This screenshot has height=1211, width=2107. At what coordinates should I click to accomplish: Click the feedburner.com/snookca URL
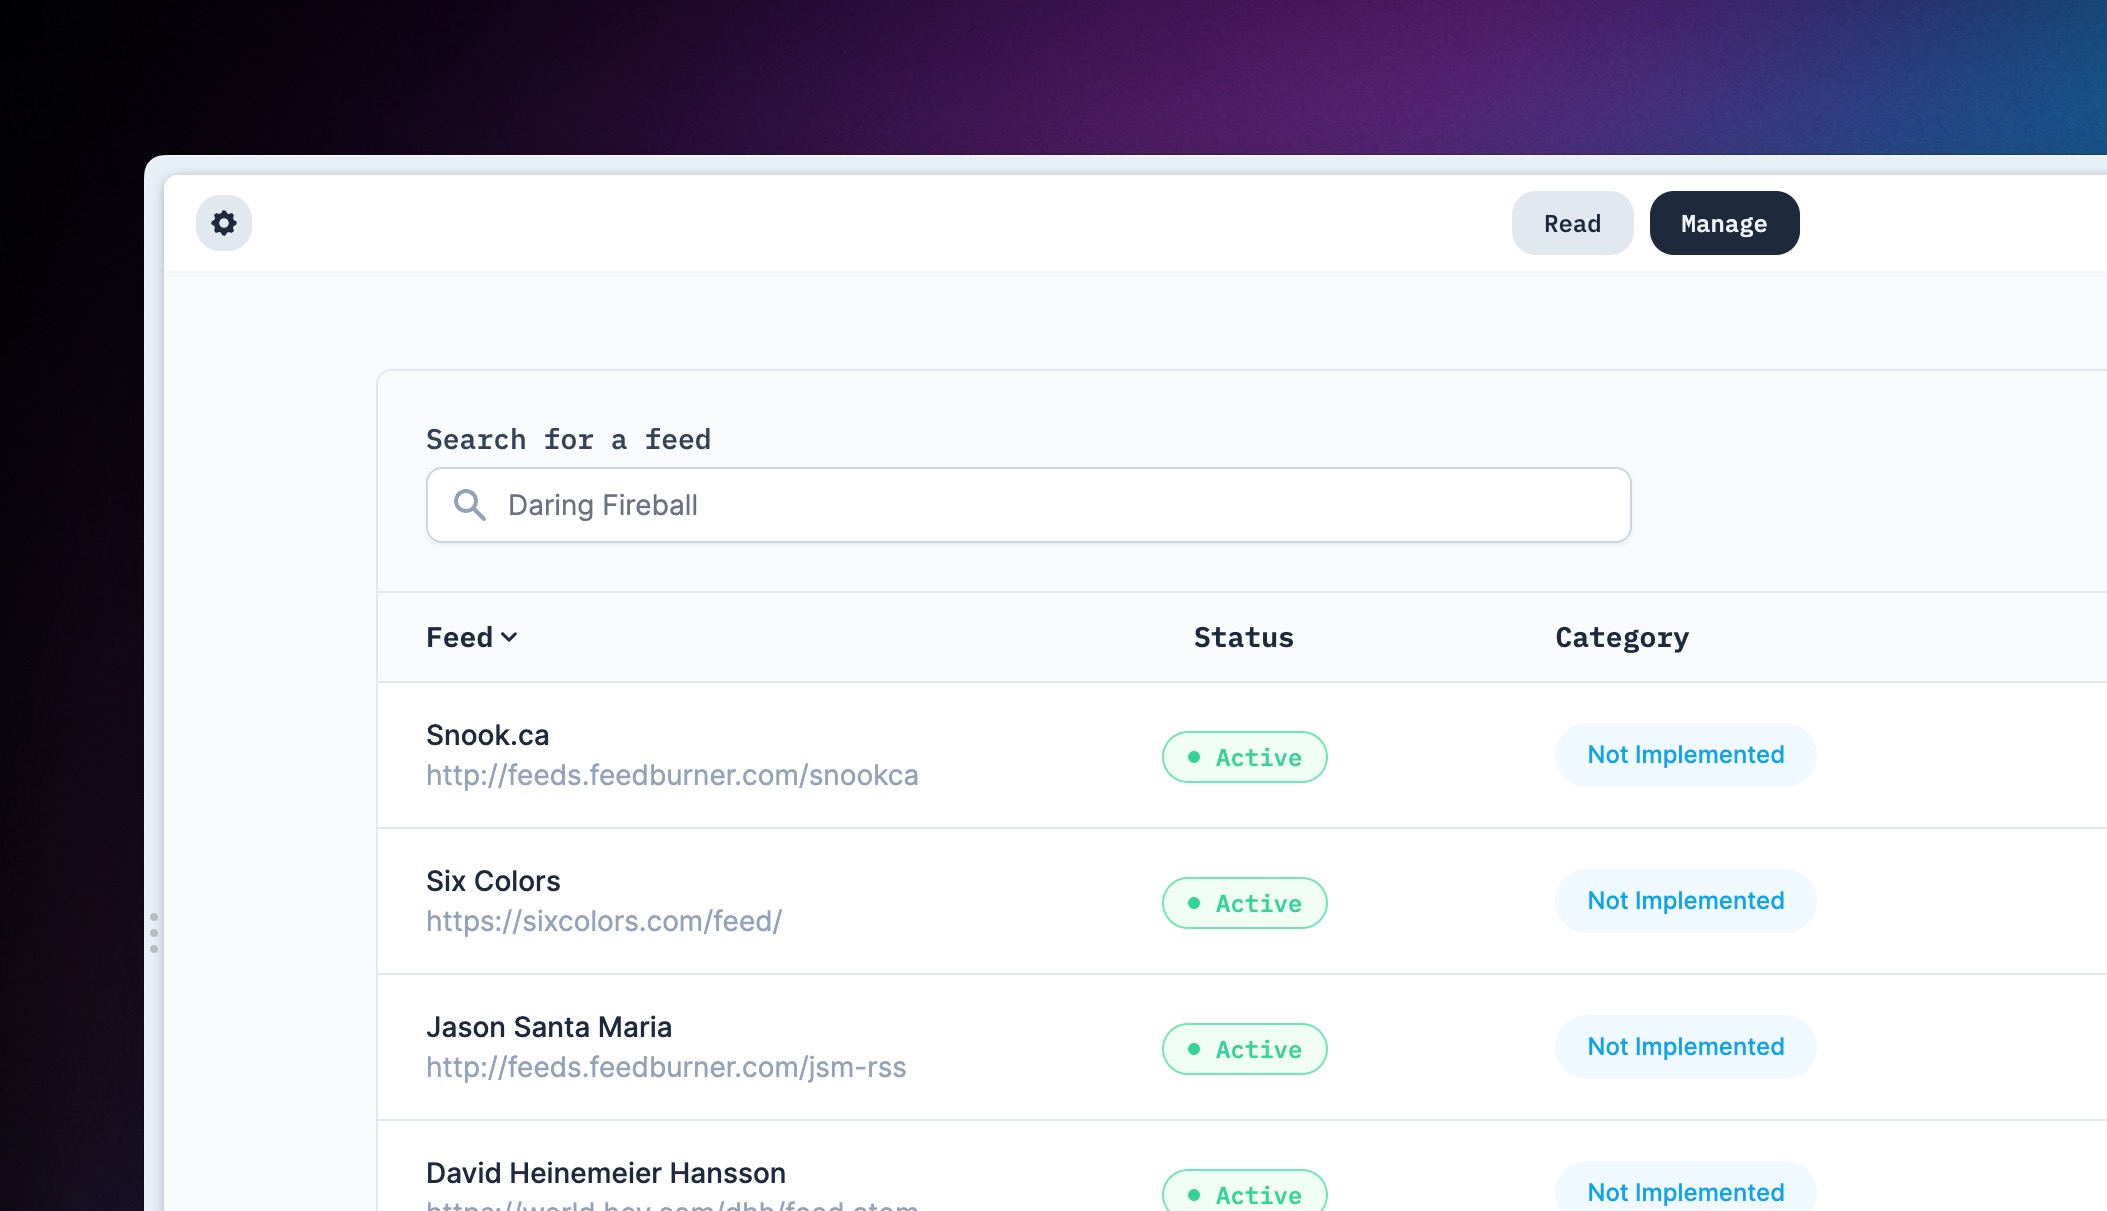[672, 775]
